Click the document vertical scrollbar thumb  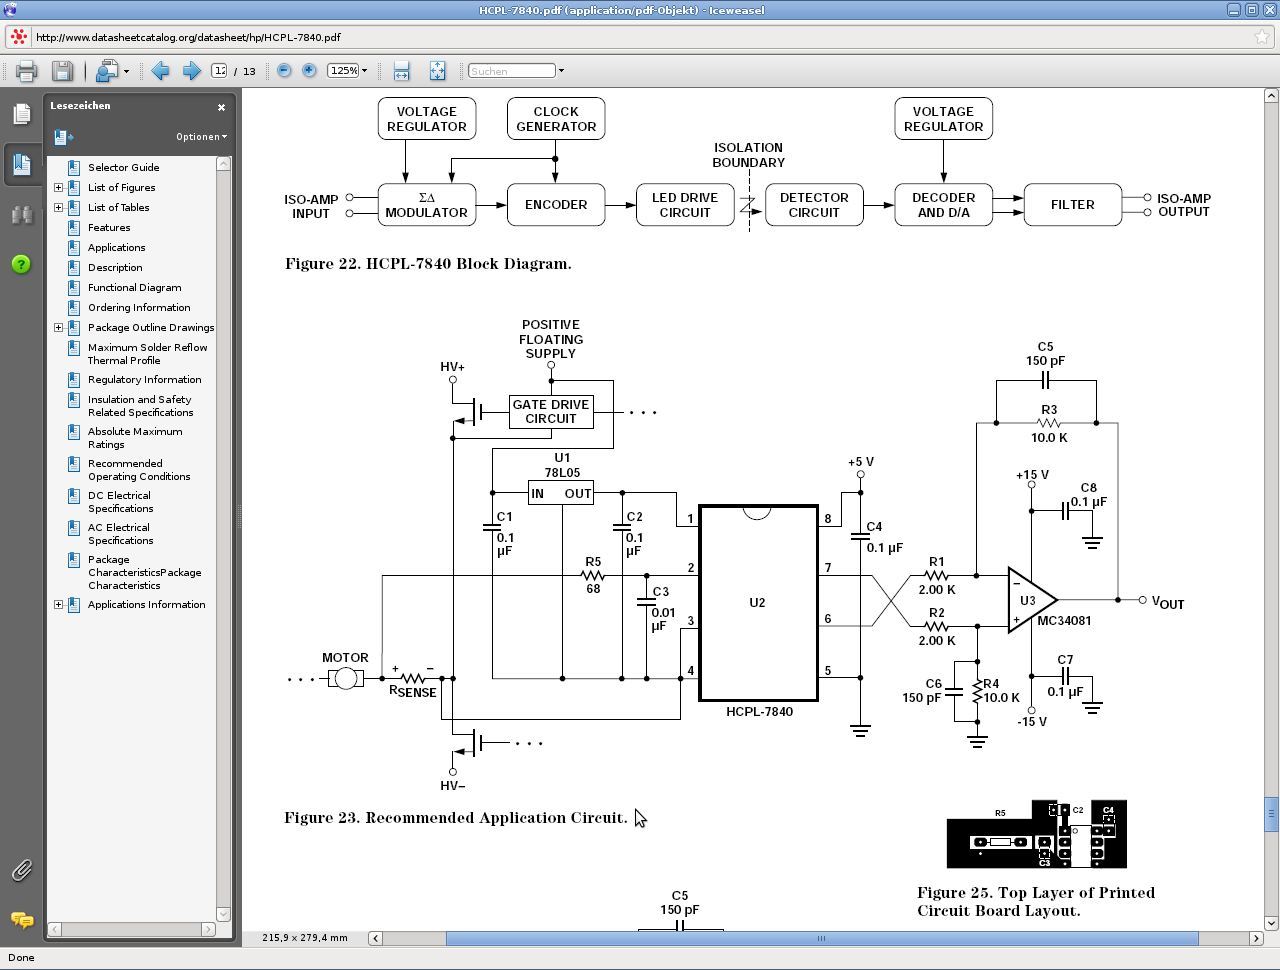(1271, 814)
